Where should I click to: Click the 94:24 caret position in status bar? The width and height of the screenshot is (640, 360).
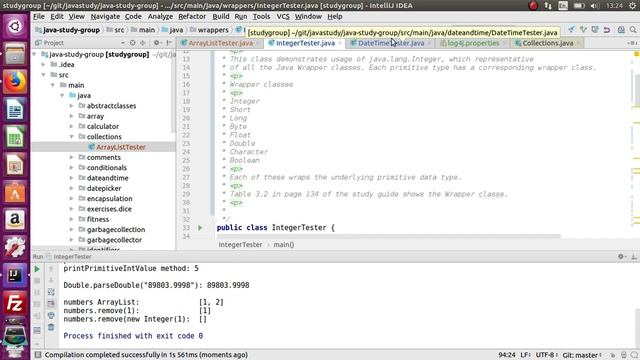pos(507,355)
